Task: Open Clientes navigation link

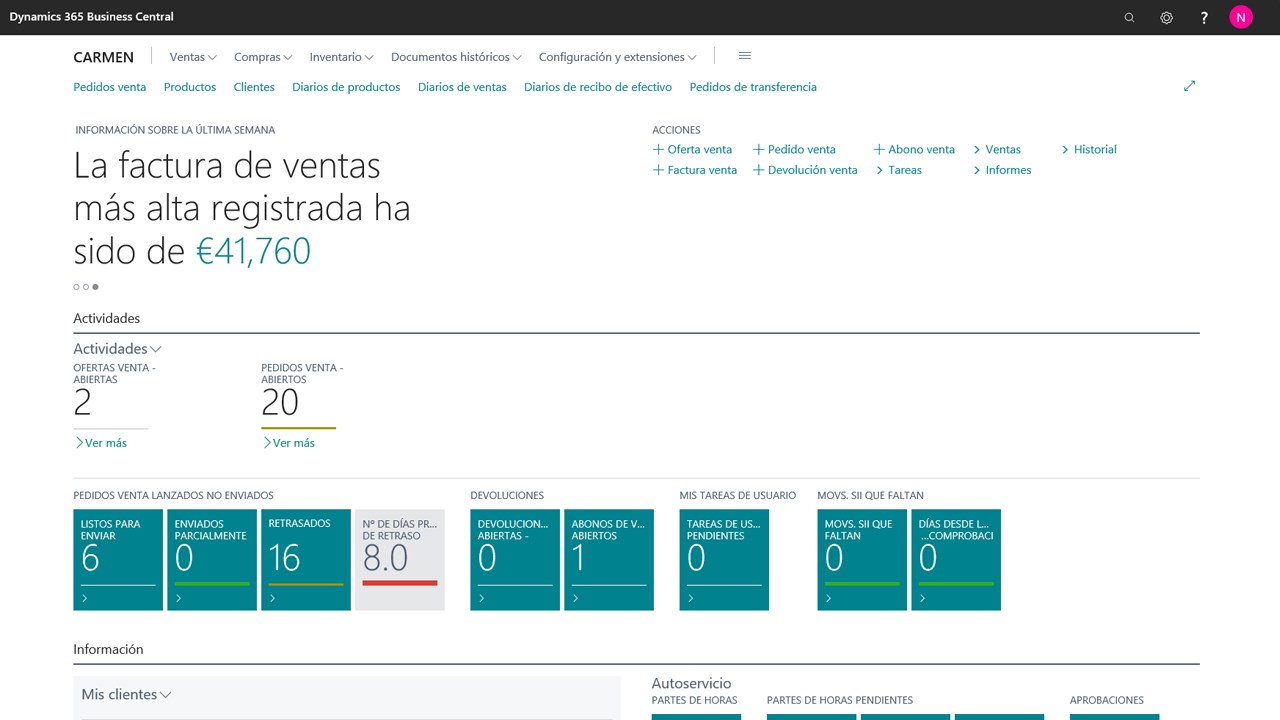Action: [254, 87]
